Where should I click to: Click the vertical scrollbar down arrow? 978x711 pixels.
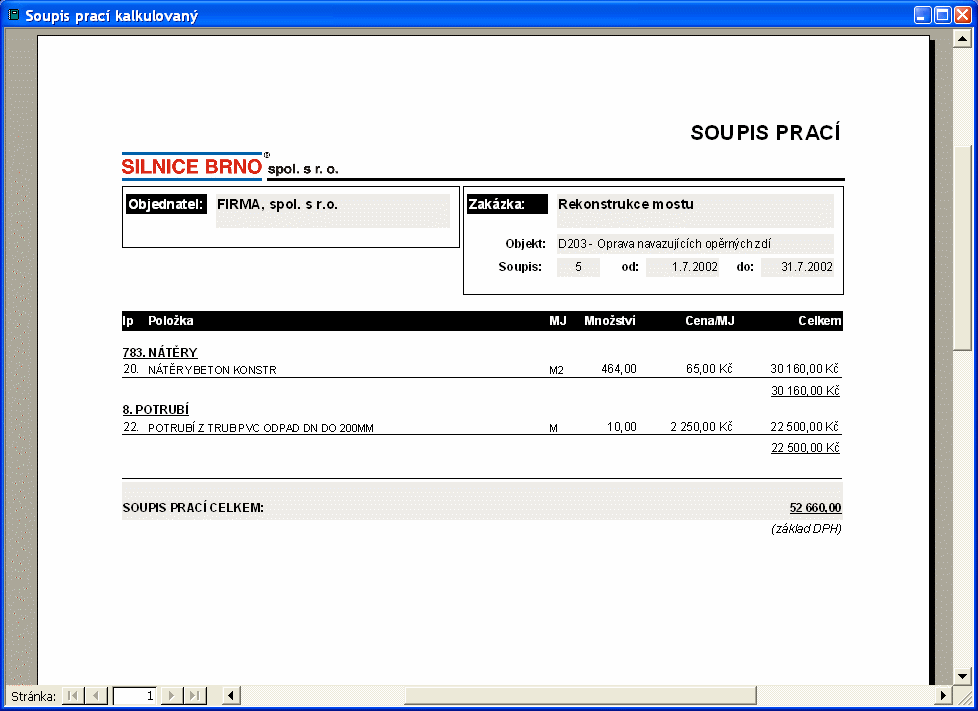point(962,676)
